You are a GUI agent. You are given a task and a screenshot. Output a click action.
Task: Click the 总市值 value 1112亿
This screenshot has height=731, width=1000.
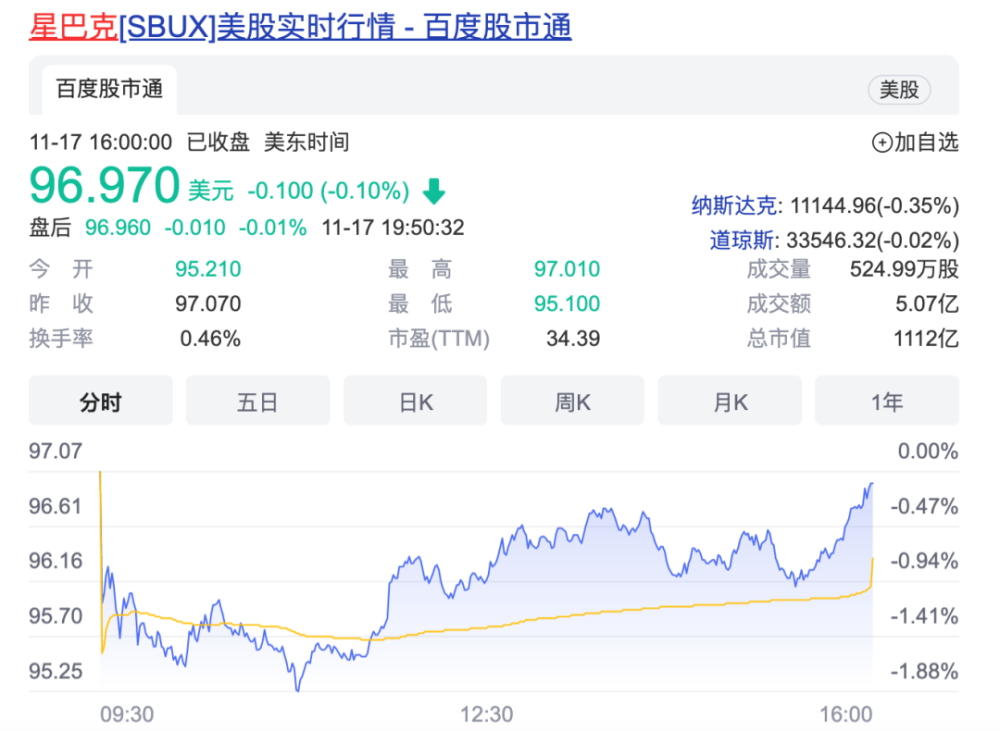pos(926,338)
